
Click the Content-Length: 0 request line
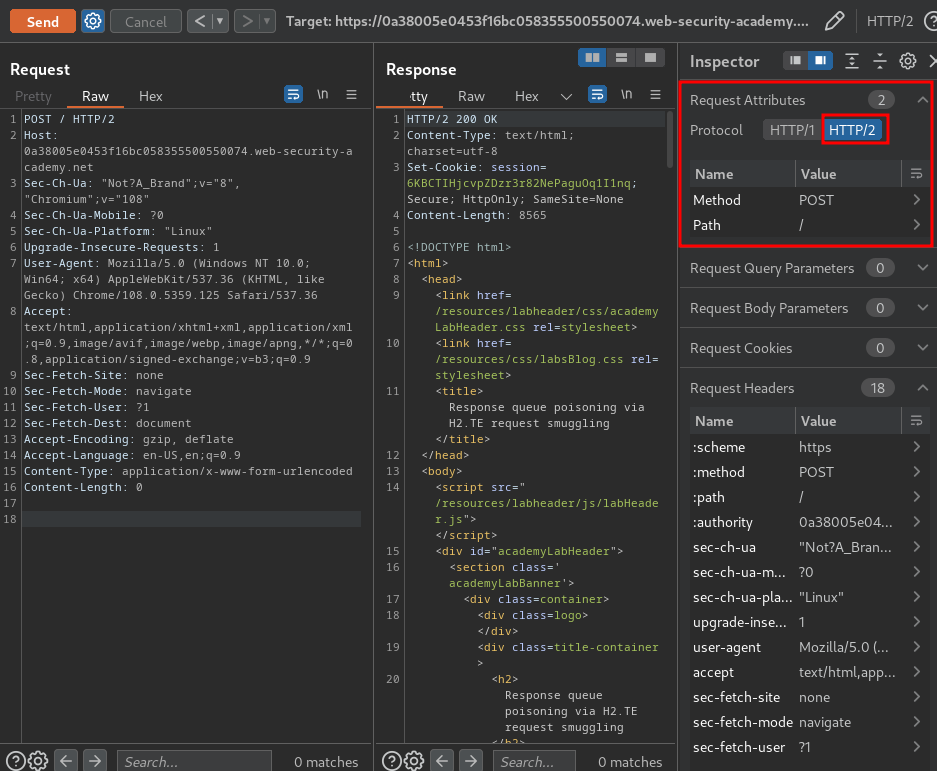(x=83, y=487)
